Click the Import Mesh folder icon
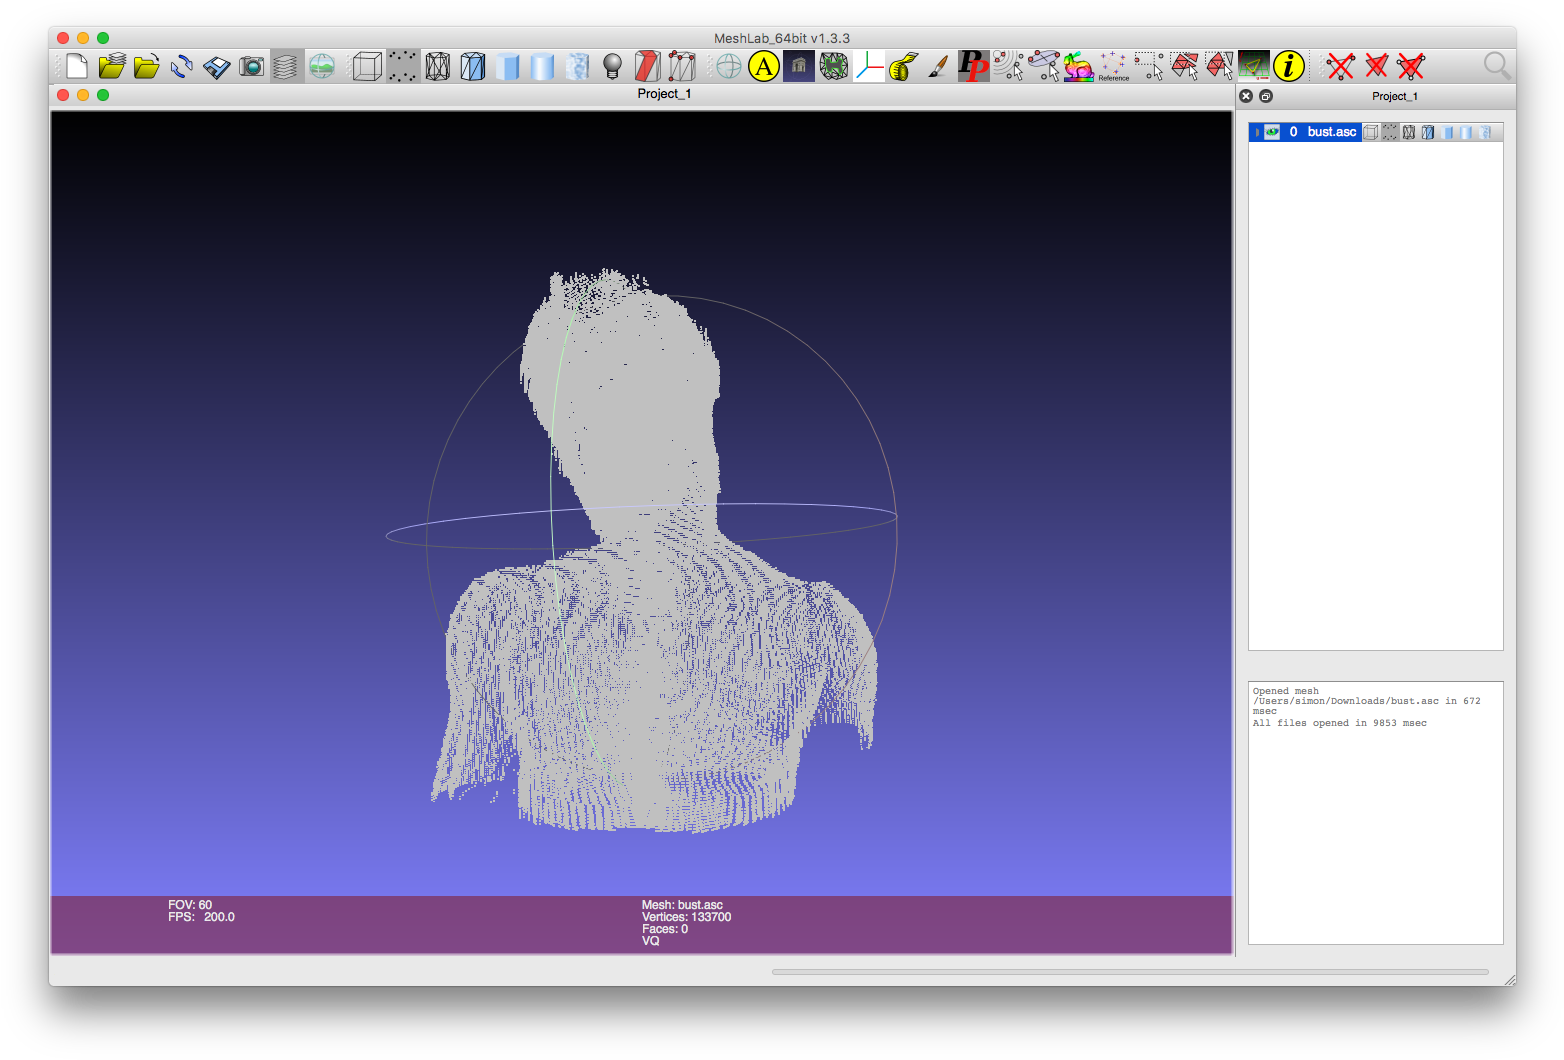The height and width of the screenshot is (1060, 1564). (147, 67)
